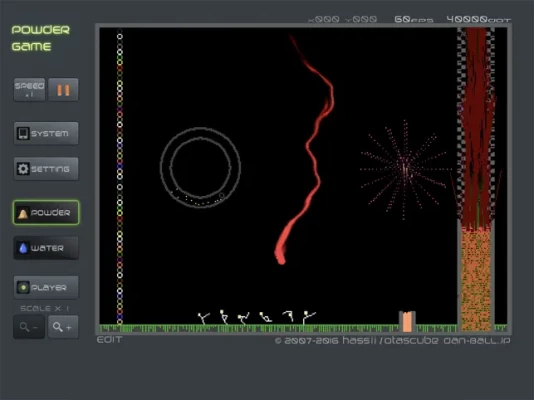Click the blue water droplet icon
534x400 pixels.
tap(23, 248)
